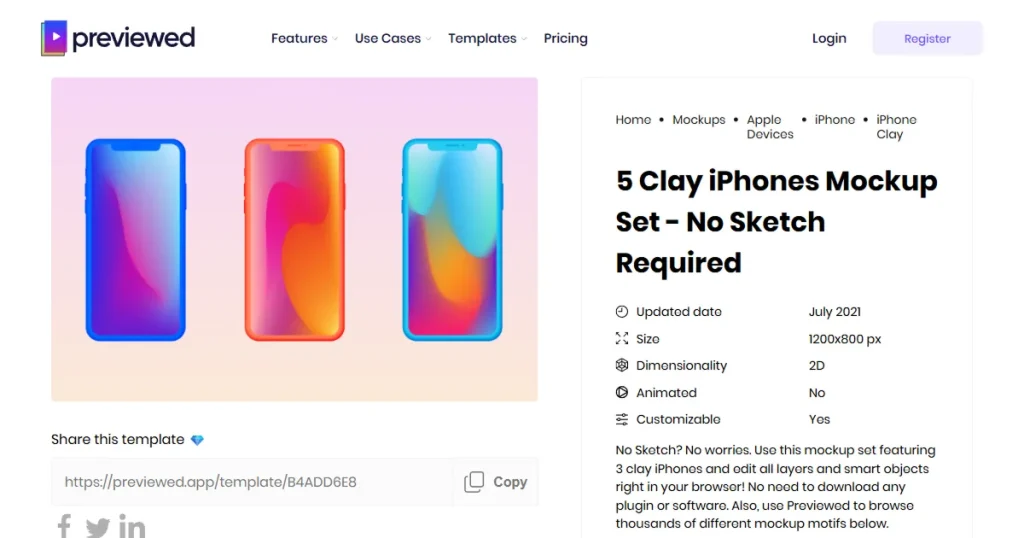Viewport: 1024px width, 538px height.
Task: Click the Previewed logo icon
Action: 54,38
